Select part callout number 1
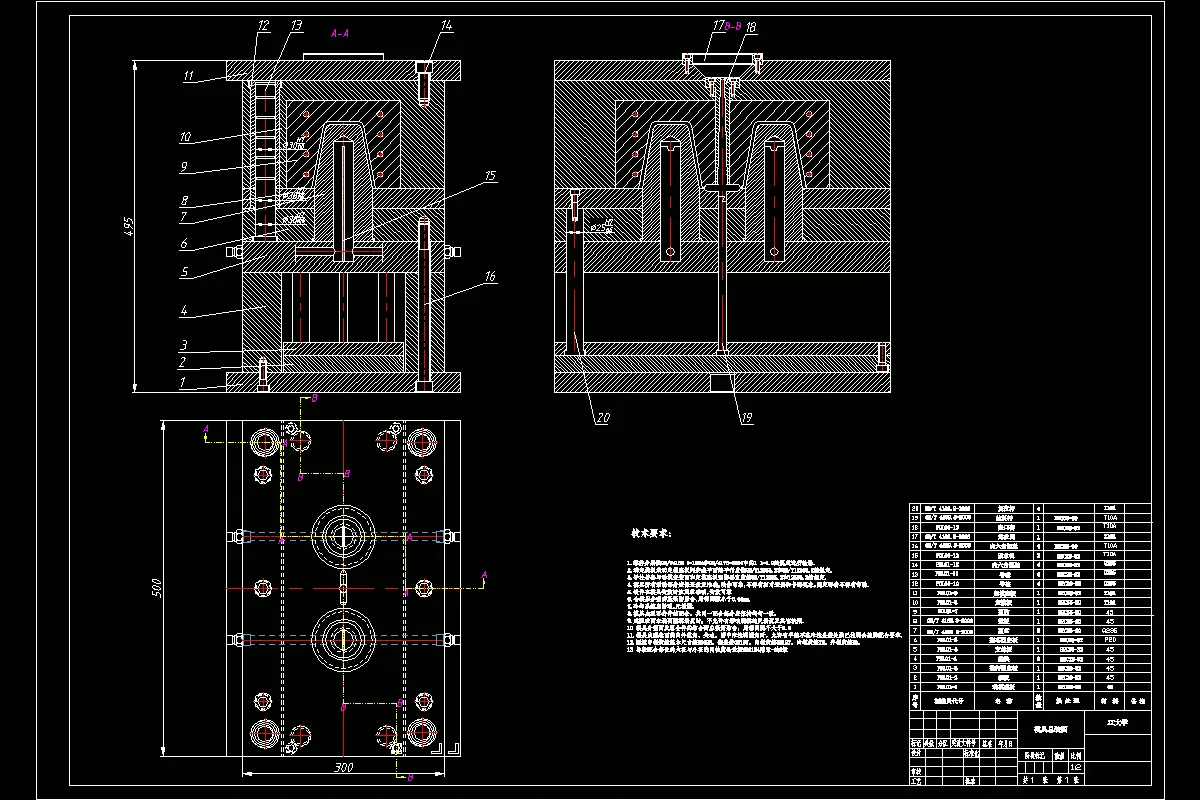 point(182,382)
